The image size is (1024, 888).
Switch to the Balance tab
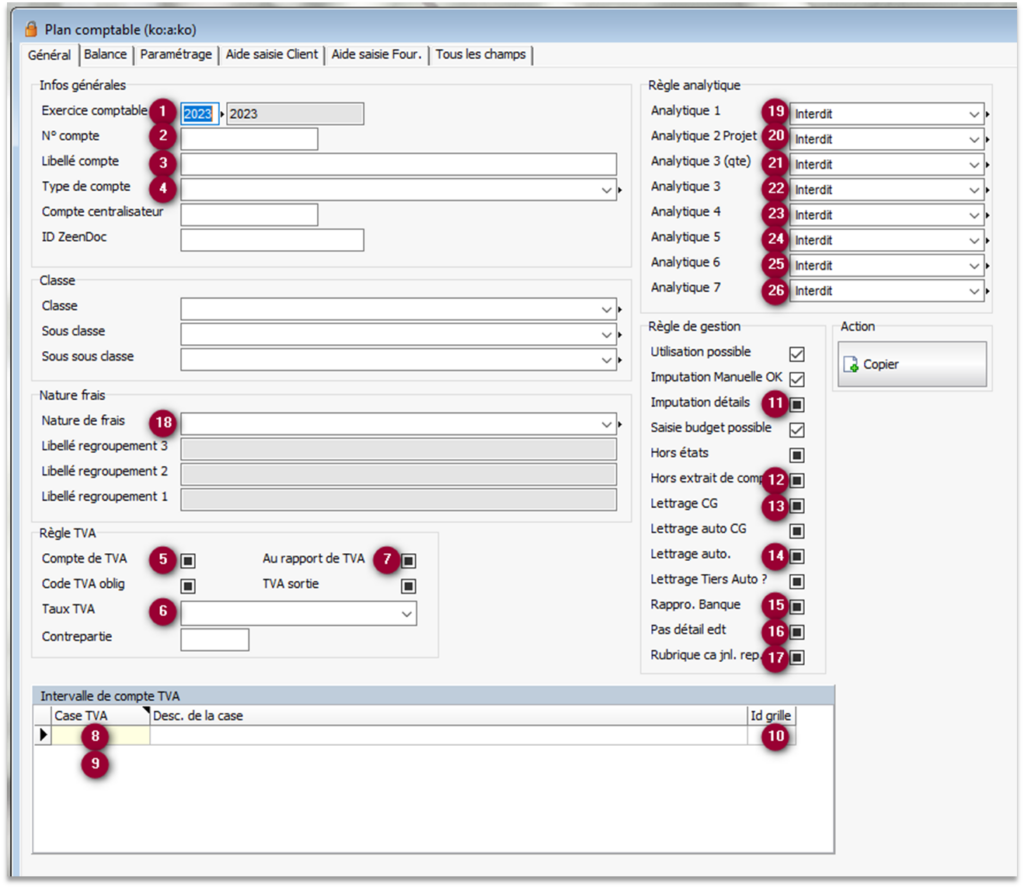click(105, 55)
